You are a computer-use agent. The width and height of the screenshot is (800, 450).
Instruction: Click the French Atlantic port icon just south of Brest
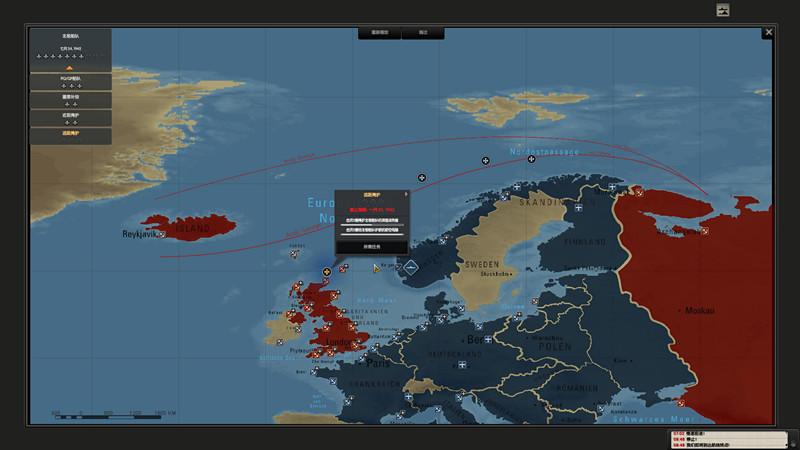[x=333, y=381]
